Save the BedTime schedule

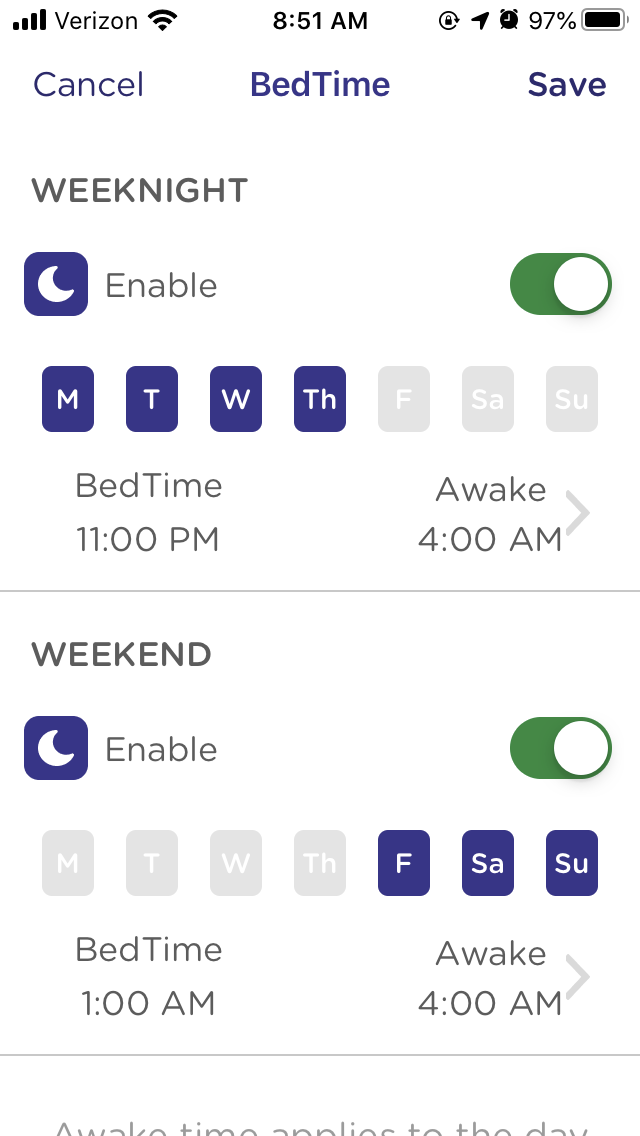point(566,85)
